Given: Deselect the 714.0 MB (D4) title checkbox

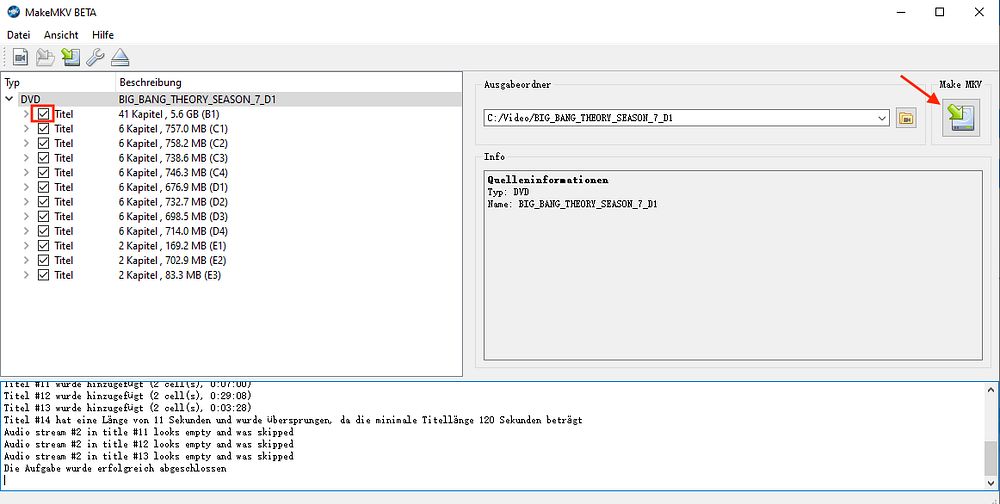Looking at the screenshot, I should tap(43, 232).
